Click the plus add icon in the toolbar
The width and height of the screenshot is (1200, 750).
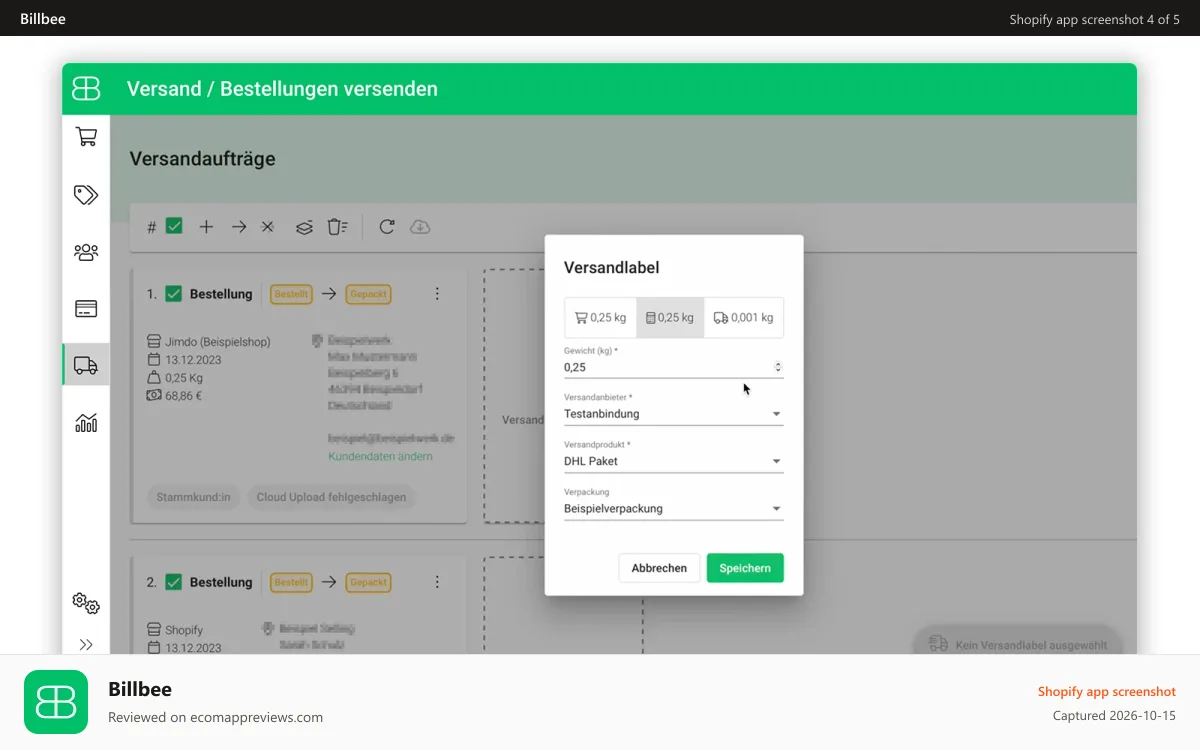(206, 227)
